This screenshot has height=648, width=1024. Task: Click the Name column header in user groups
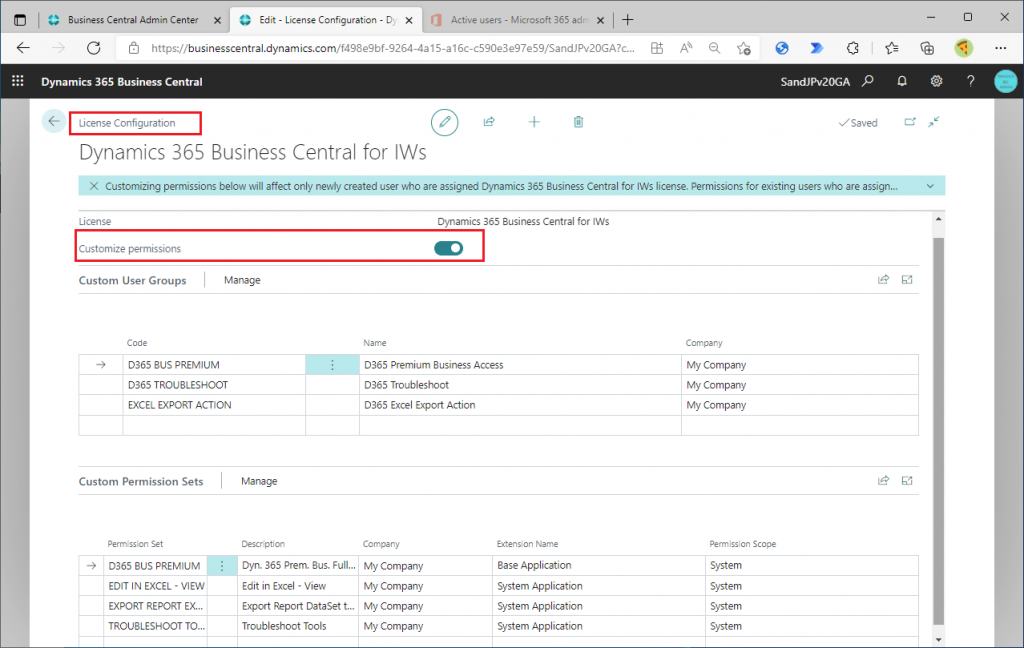coord(375,343)
